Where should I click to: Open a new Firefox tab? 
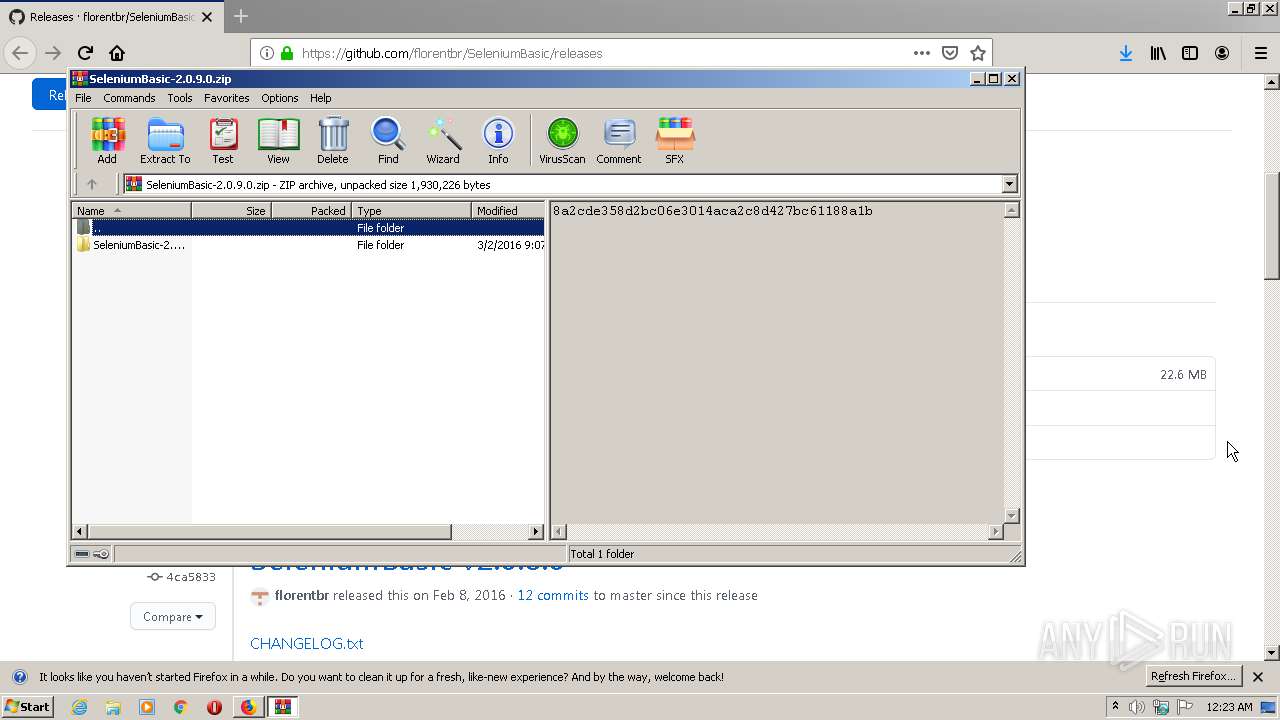click(x=241, y=17)
